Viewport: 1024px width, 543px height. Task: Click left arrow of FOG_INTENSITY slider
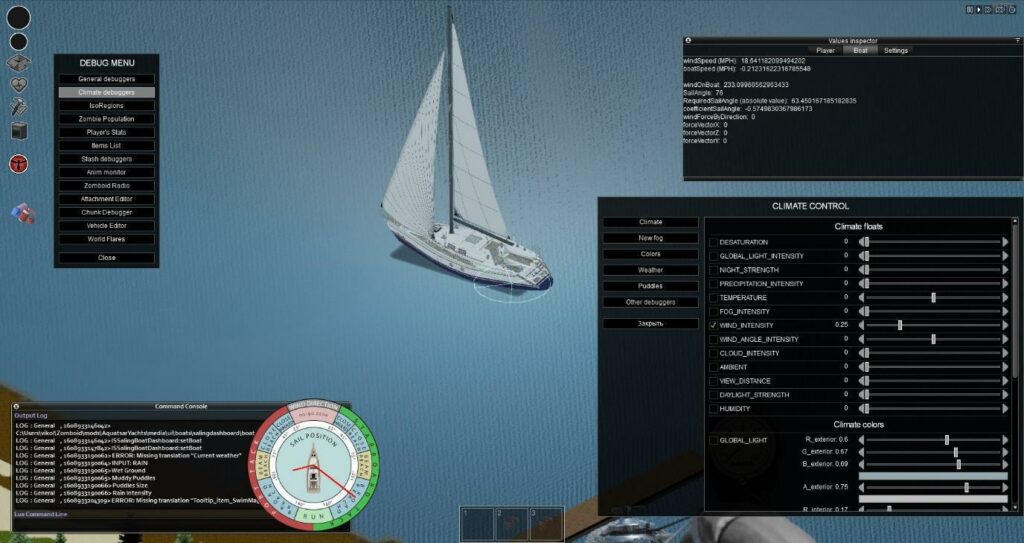[x=861, y=312]
